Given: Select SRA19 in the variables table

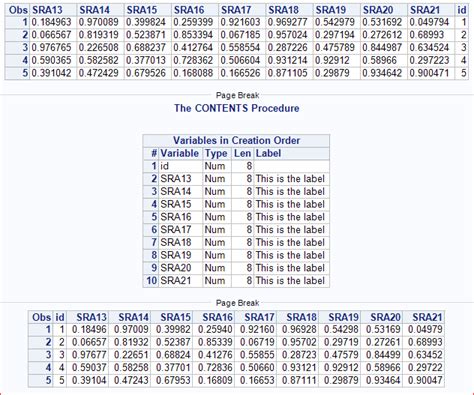Looking at the screenshot, I should pyautogui.click(x=176, y=255).
